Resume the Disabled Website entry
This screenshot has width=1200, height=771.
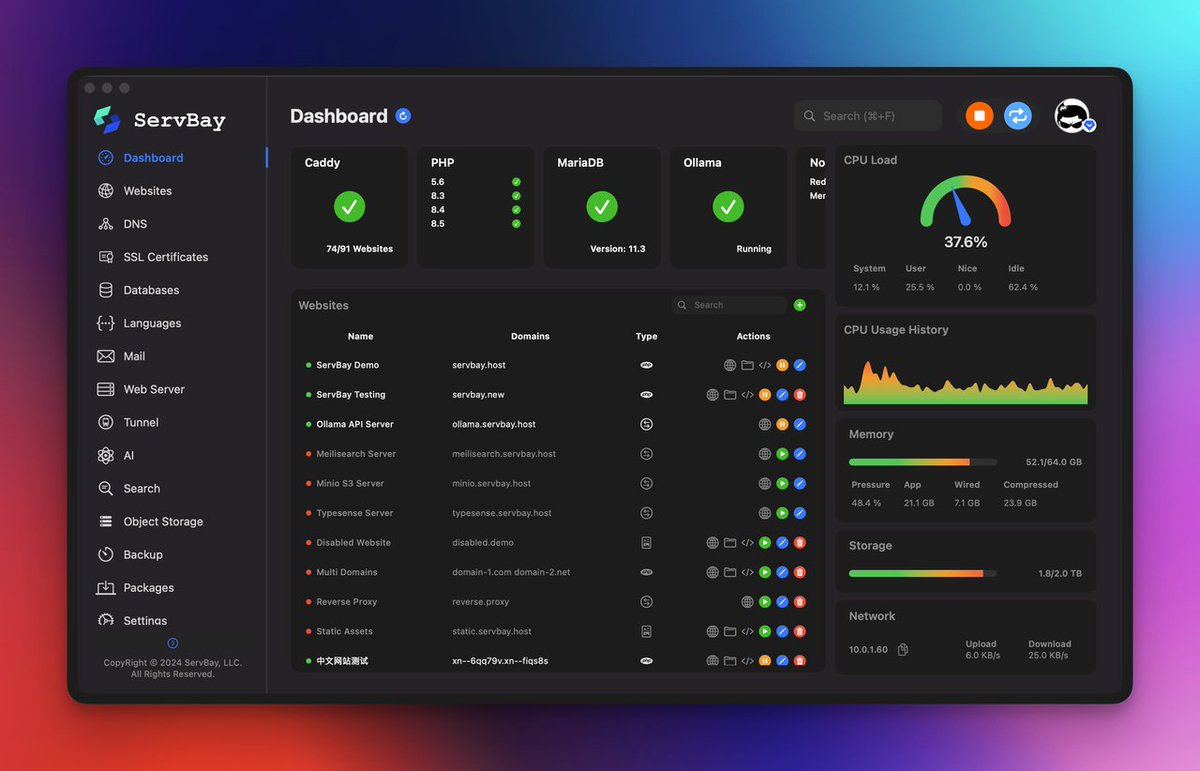(764, 542)
